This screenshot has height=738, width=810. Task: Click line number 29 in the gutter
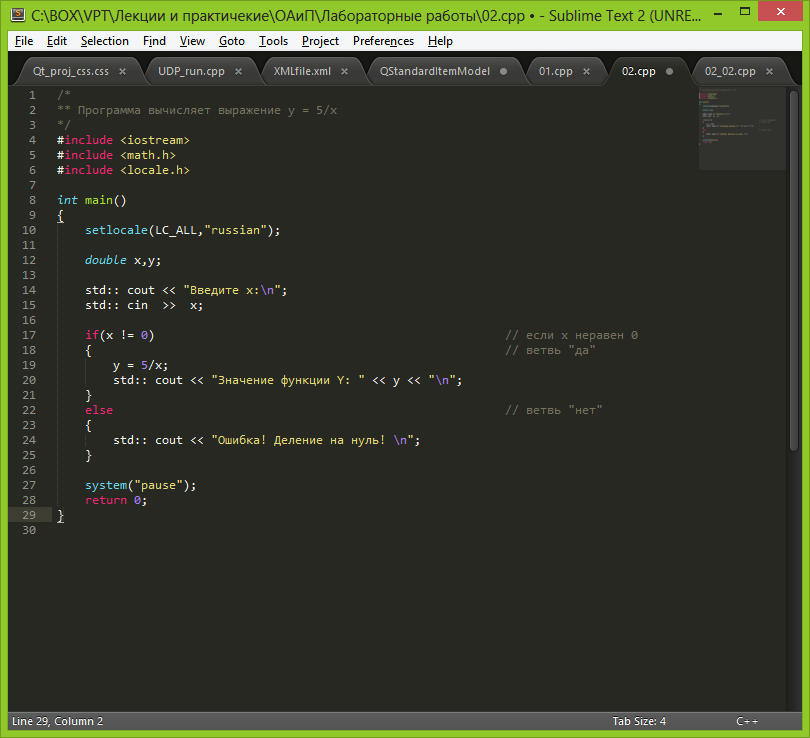[x=29, y=515]
